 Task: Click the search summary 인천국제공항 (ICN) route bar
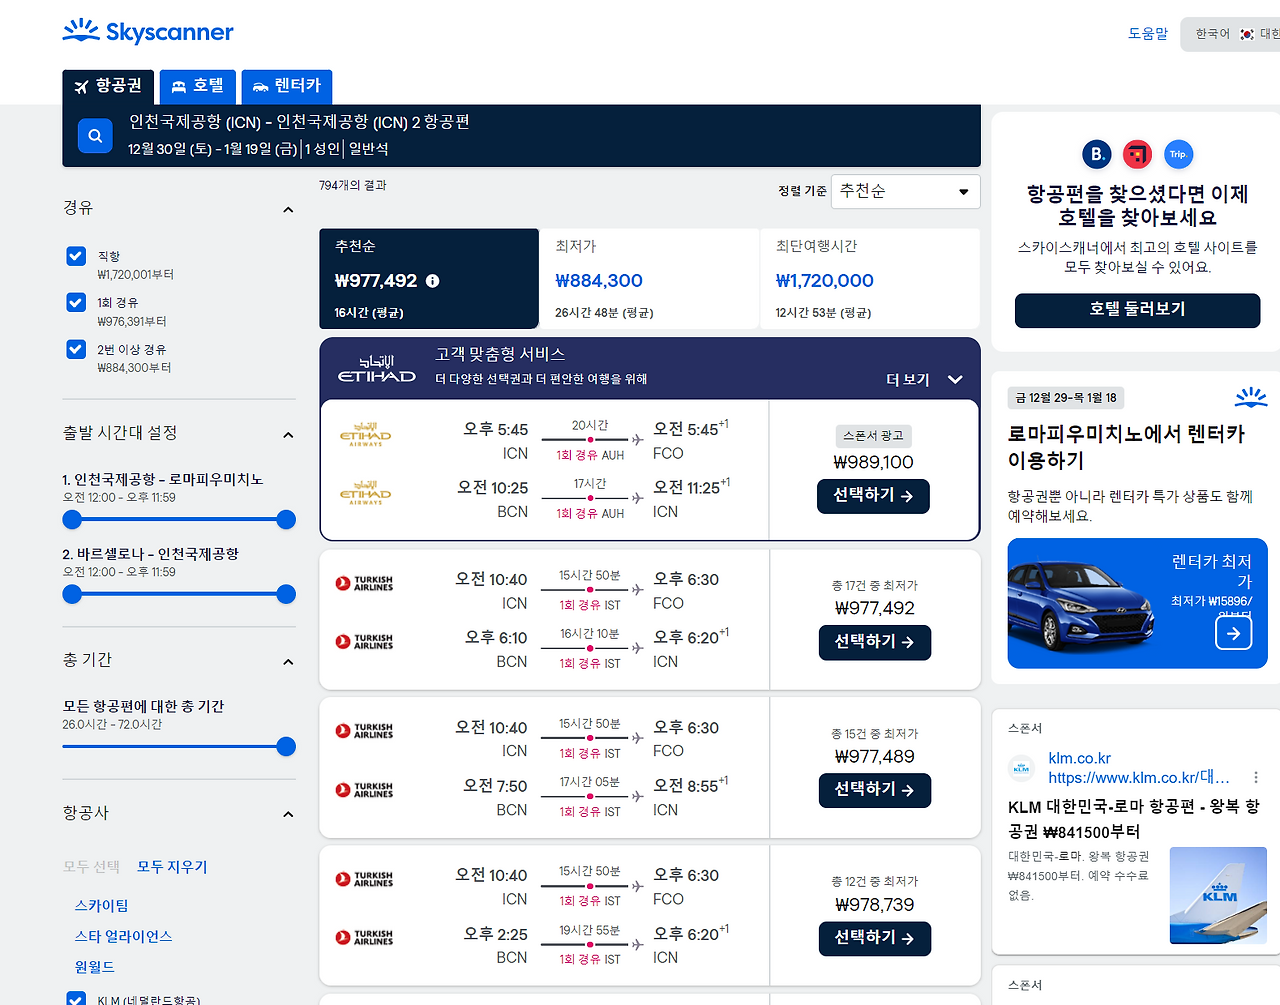pos(521,135)
